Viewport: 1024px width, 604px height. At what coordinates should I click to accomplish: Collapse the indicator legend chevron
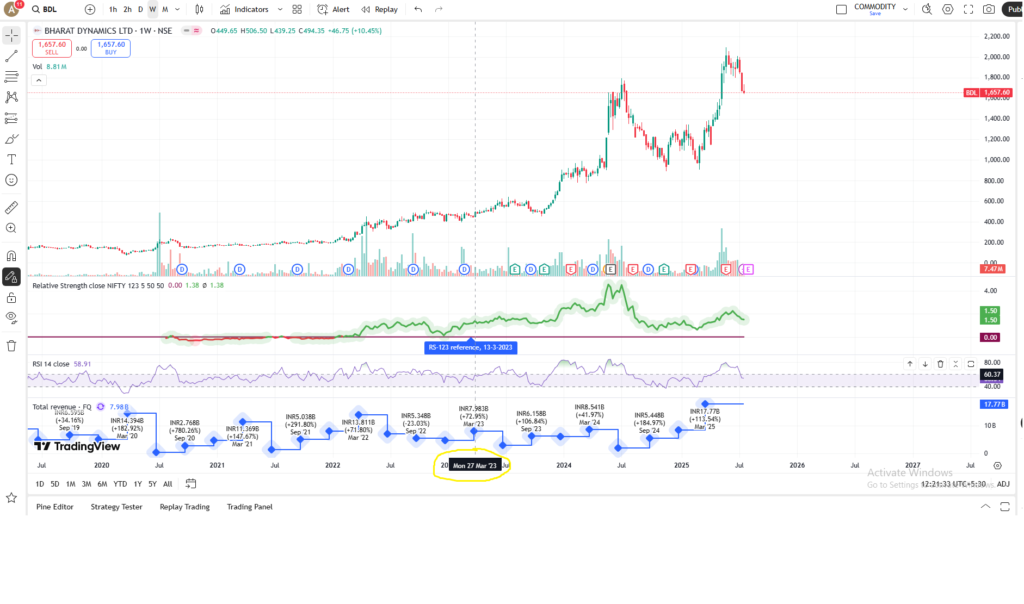click(39, 80)
